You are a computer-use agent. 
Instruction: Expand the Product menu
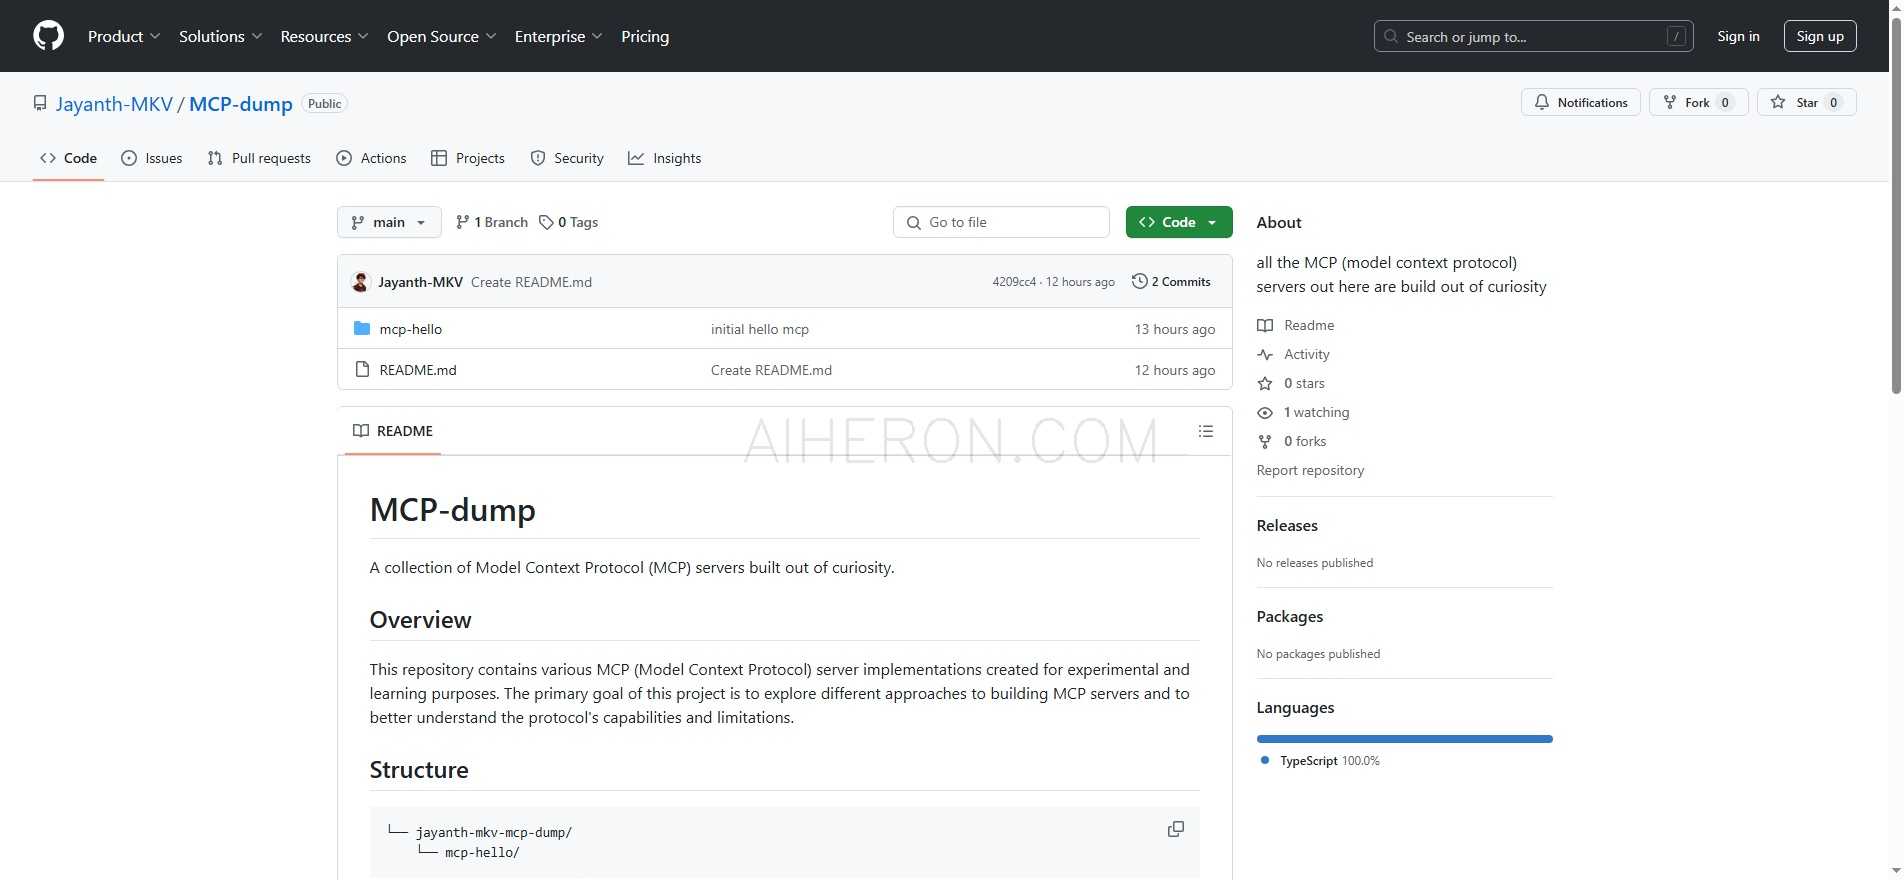click(124, 36)
